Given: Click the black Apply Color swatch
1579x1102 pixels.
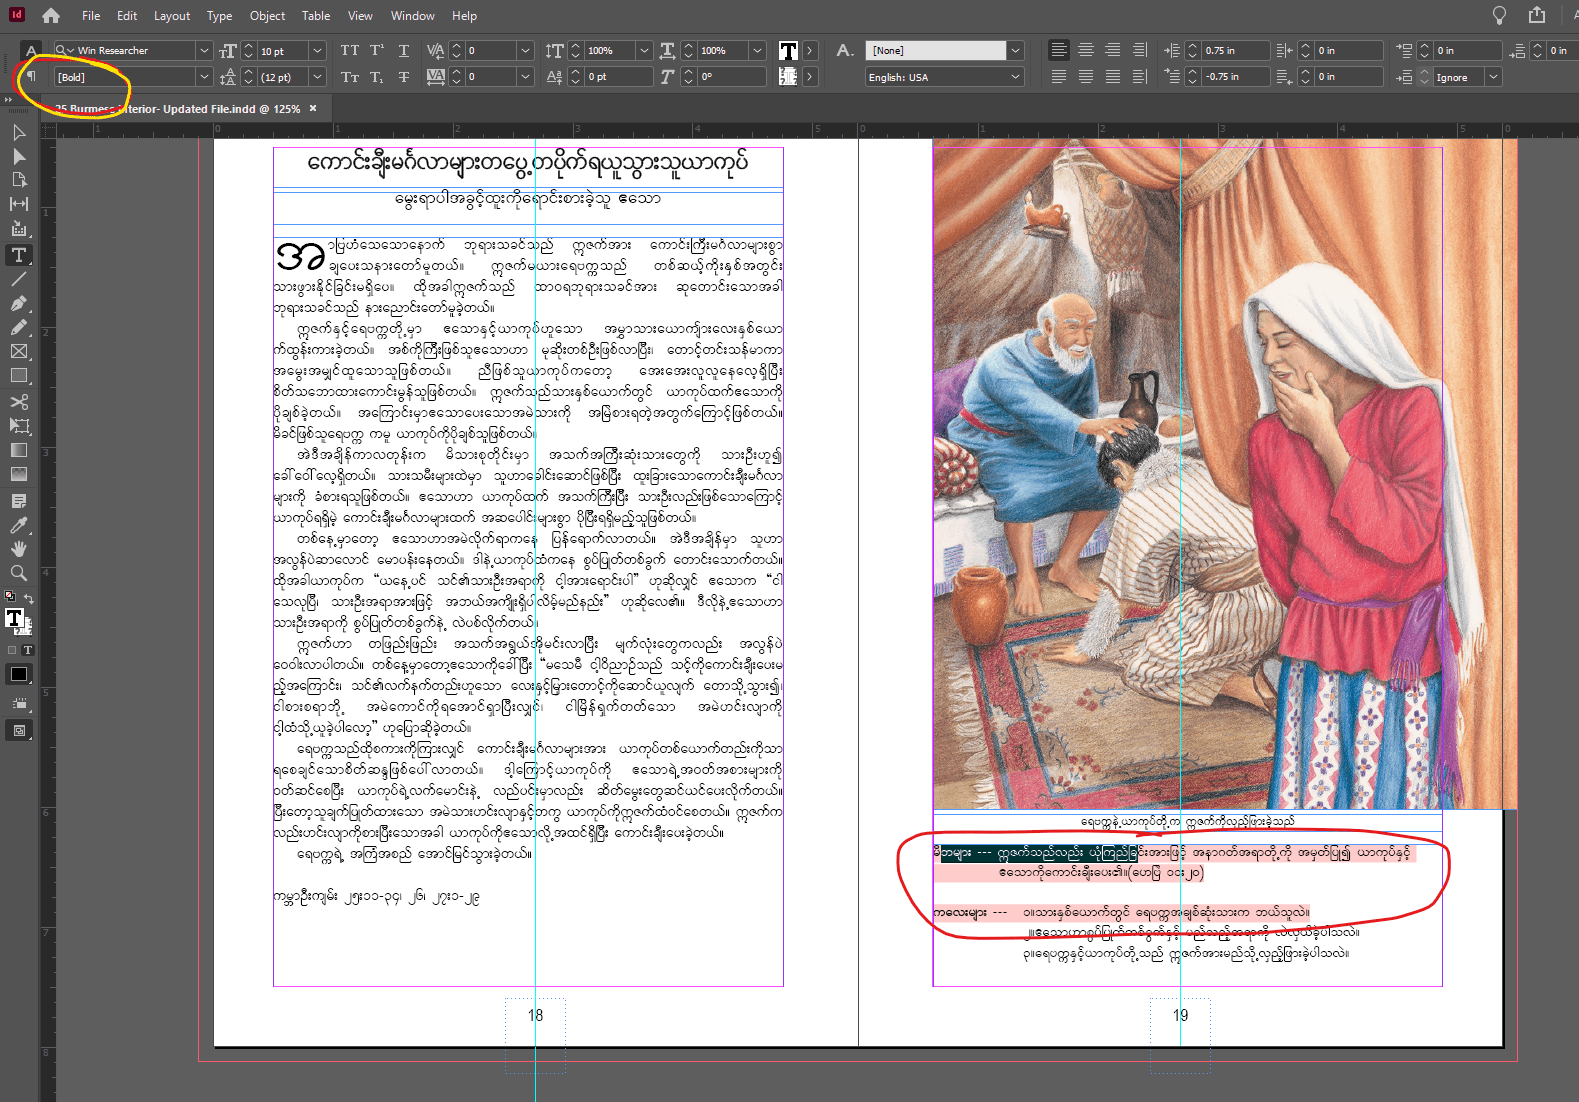Looking at the screenshot, I should (x=19, y=674).
